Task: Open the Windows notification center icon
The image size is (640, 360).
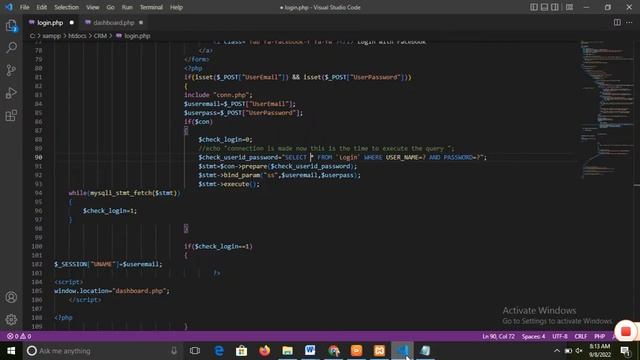Action: (x=625, y=351)
